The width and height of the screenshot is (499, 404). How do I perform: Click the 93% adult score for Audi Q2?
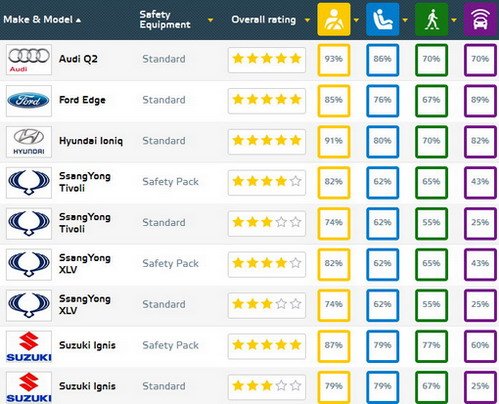pyautogui.click(x=334, y=60)
